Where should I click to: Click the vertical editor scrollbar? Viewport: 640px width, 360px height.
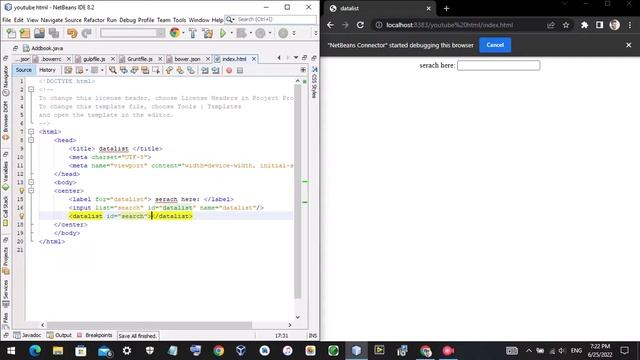coord(298,192)
